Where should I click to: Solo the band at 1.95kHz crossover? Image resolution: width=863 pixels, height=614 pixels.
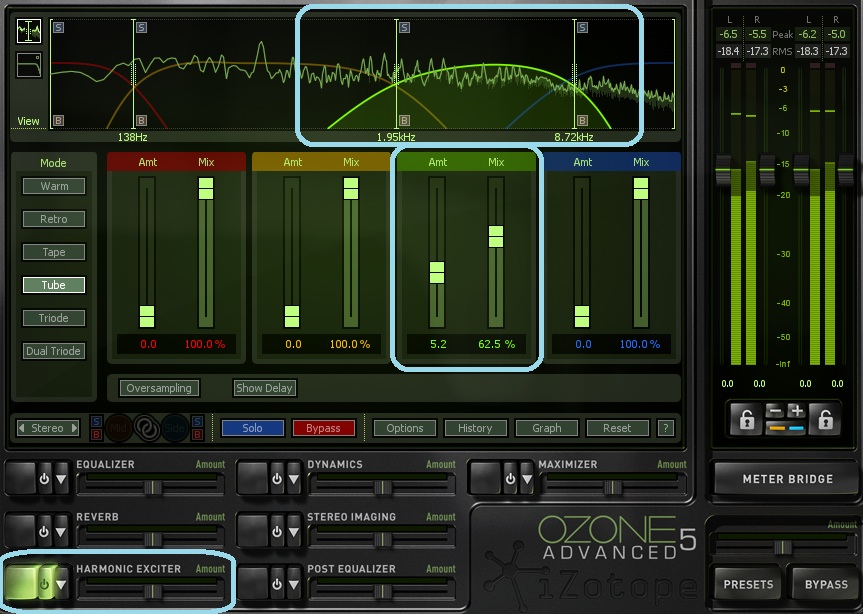pos(405,27)
